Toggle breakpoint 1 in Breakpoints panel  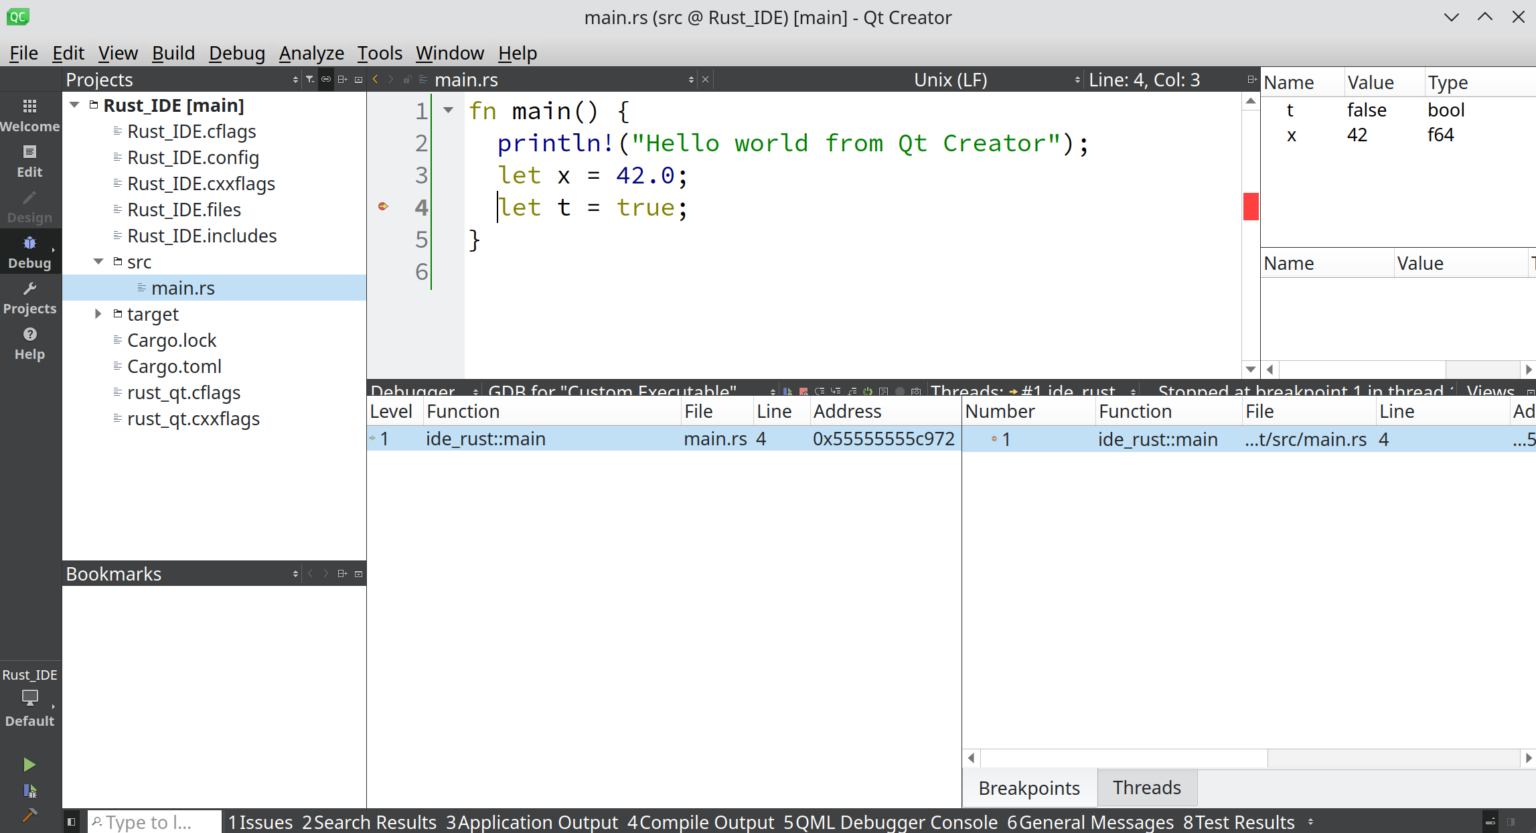click(995, 439)
